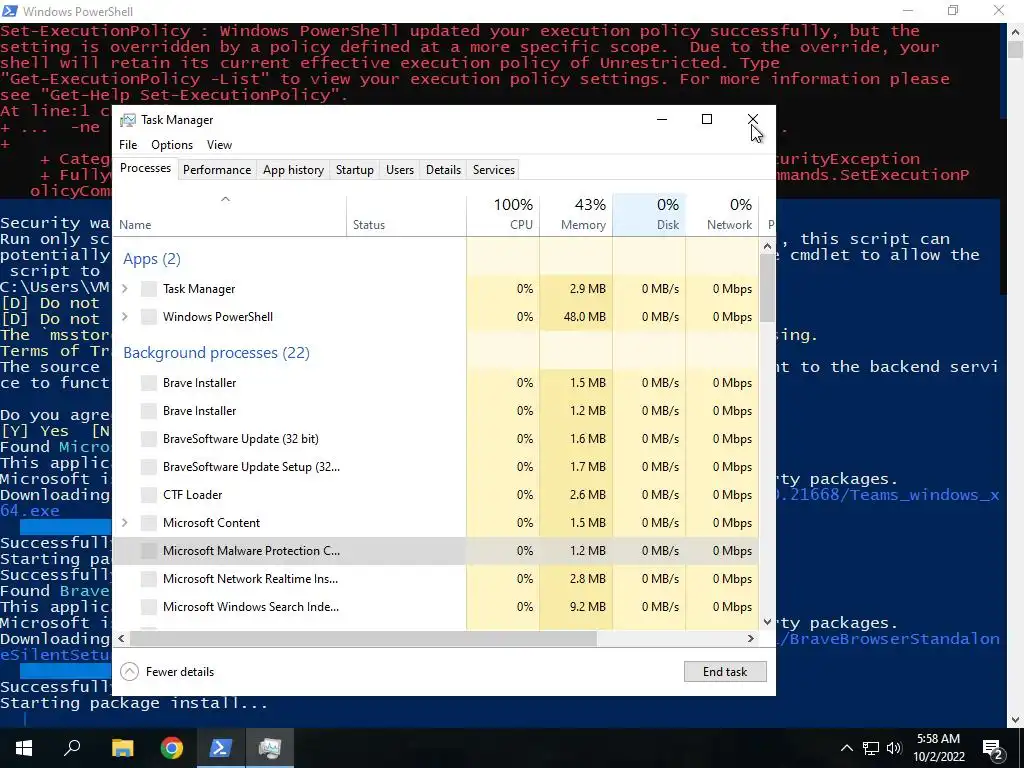Image resolution: width=1024 pixels, height=768 pixels.
Task: Click the Windows PowerShell process icon
Action: coord(149,317)
